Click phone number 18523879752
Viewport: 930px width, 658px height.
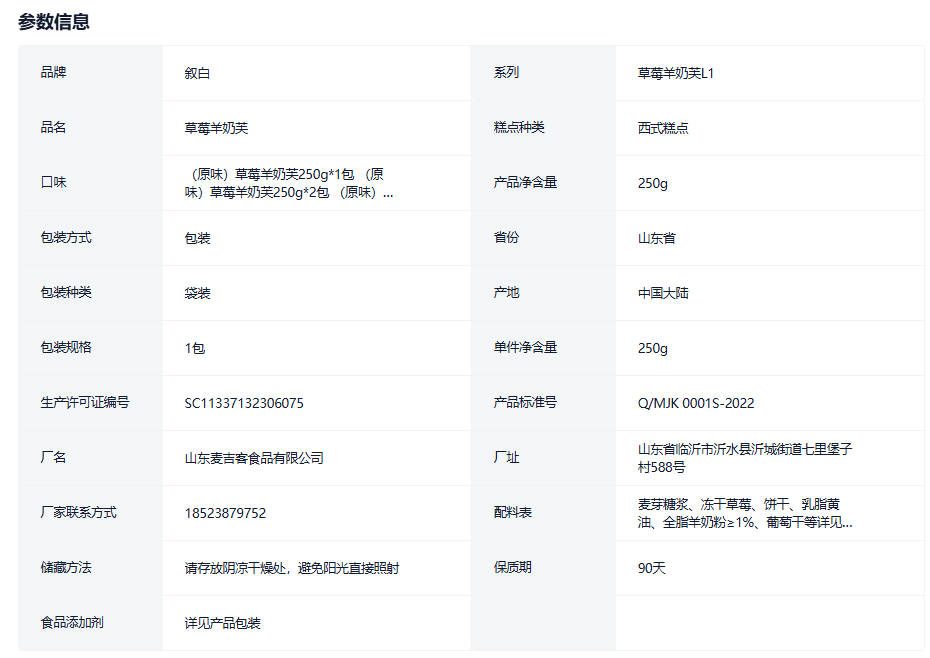point(225,513)
